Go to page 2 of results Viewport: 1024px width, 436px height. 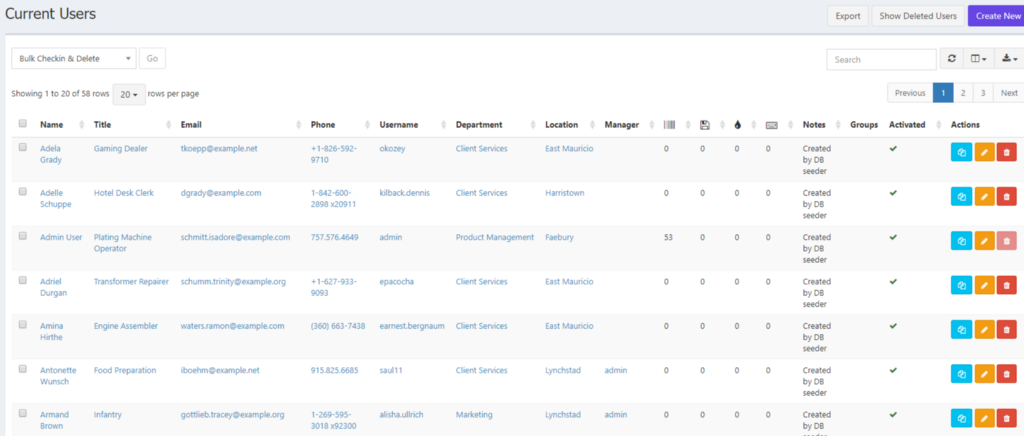click(962, 93)
